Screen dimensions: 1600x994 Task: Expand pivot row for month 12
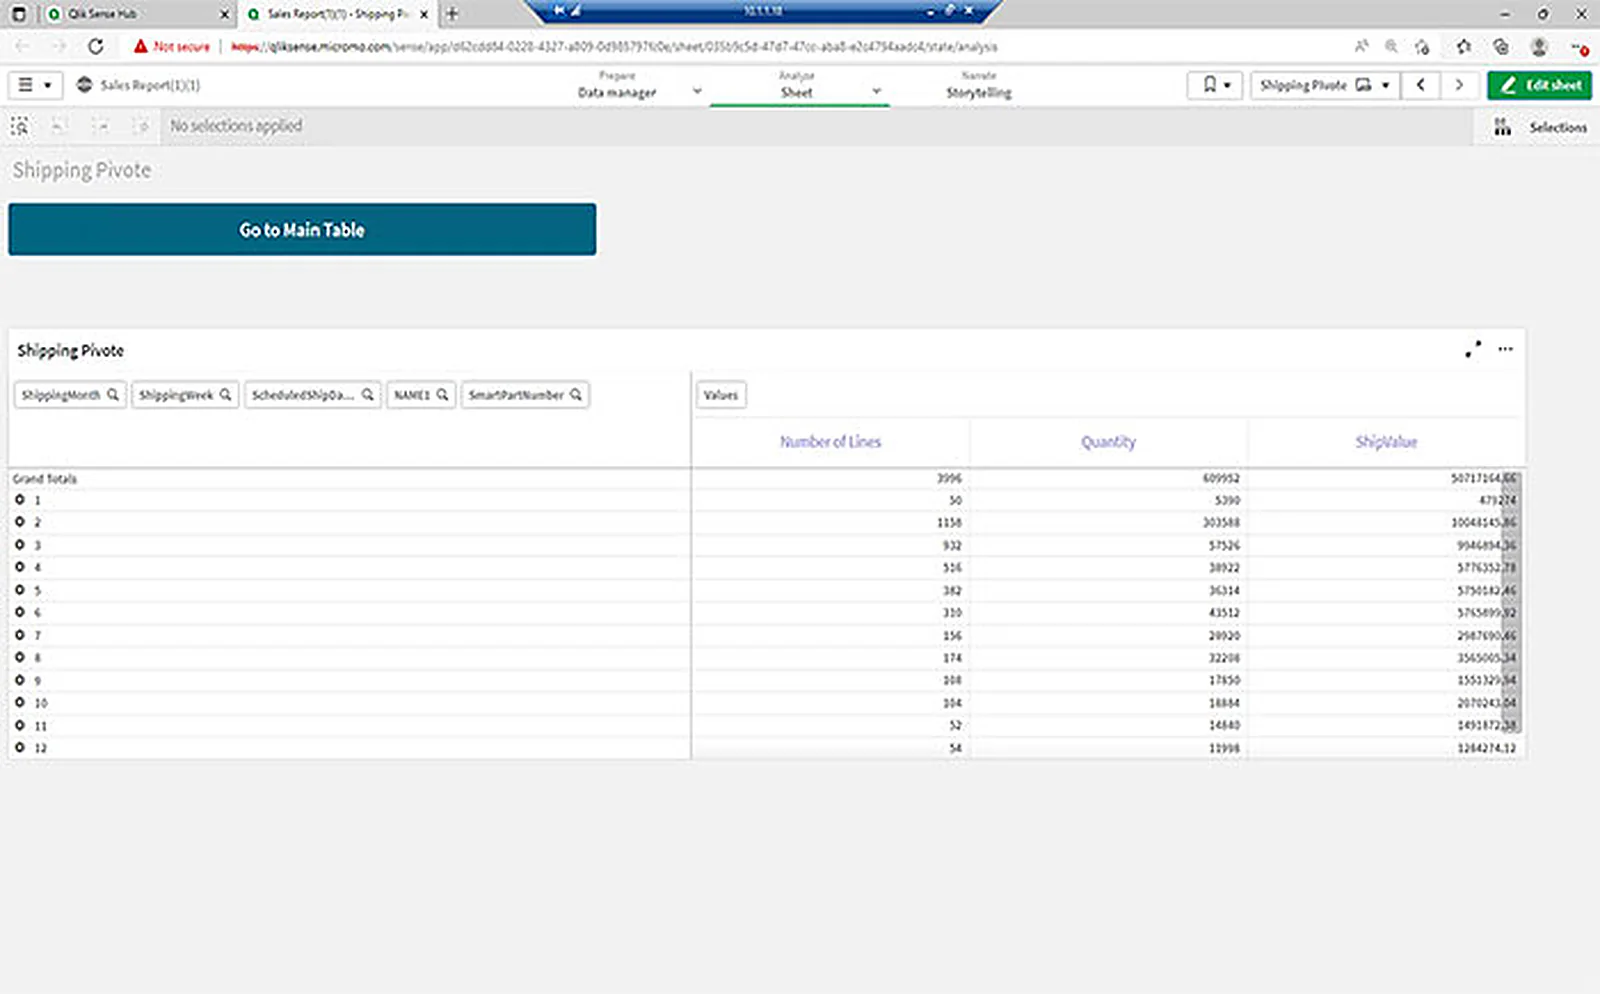(x=19, y=747)
